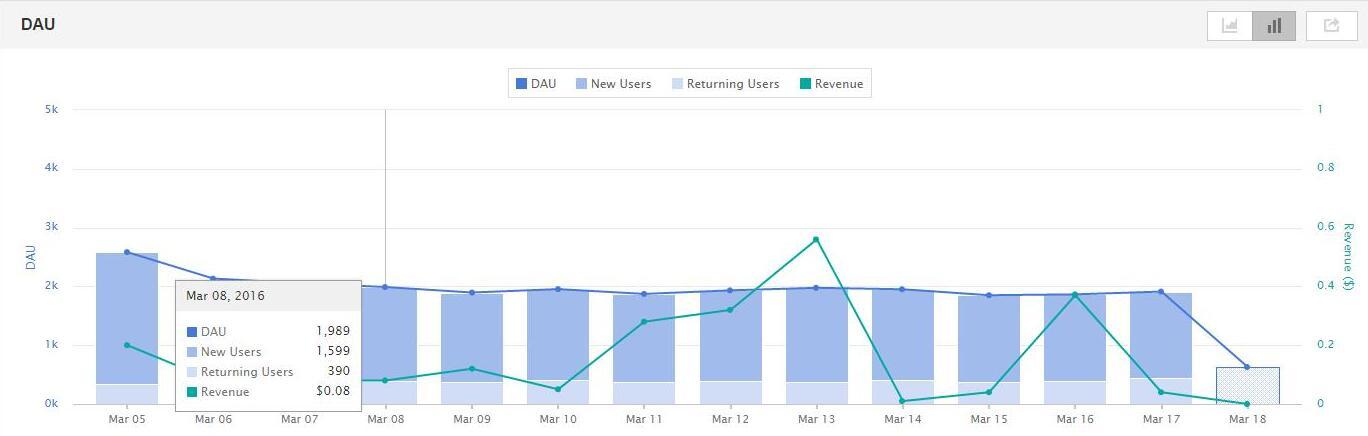The height and width of the screenshot is (436, 1368).
Task: Click the Mar 13 revenue peak point
Action: point(816,239)
